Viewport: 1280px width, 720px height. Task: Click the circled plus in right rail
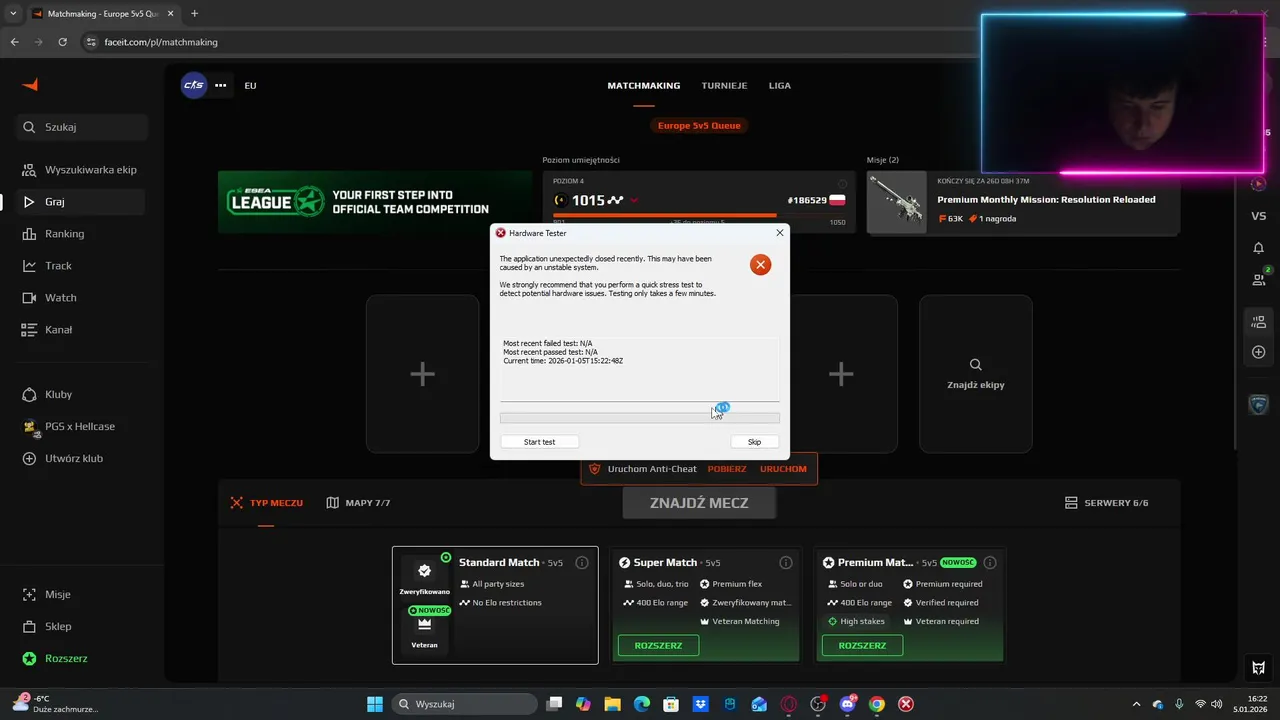coord(1258,352)
